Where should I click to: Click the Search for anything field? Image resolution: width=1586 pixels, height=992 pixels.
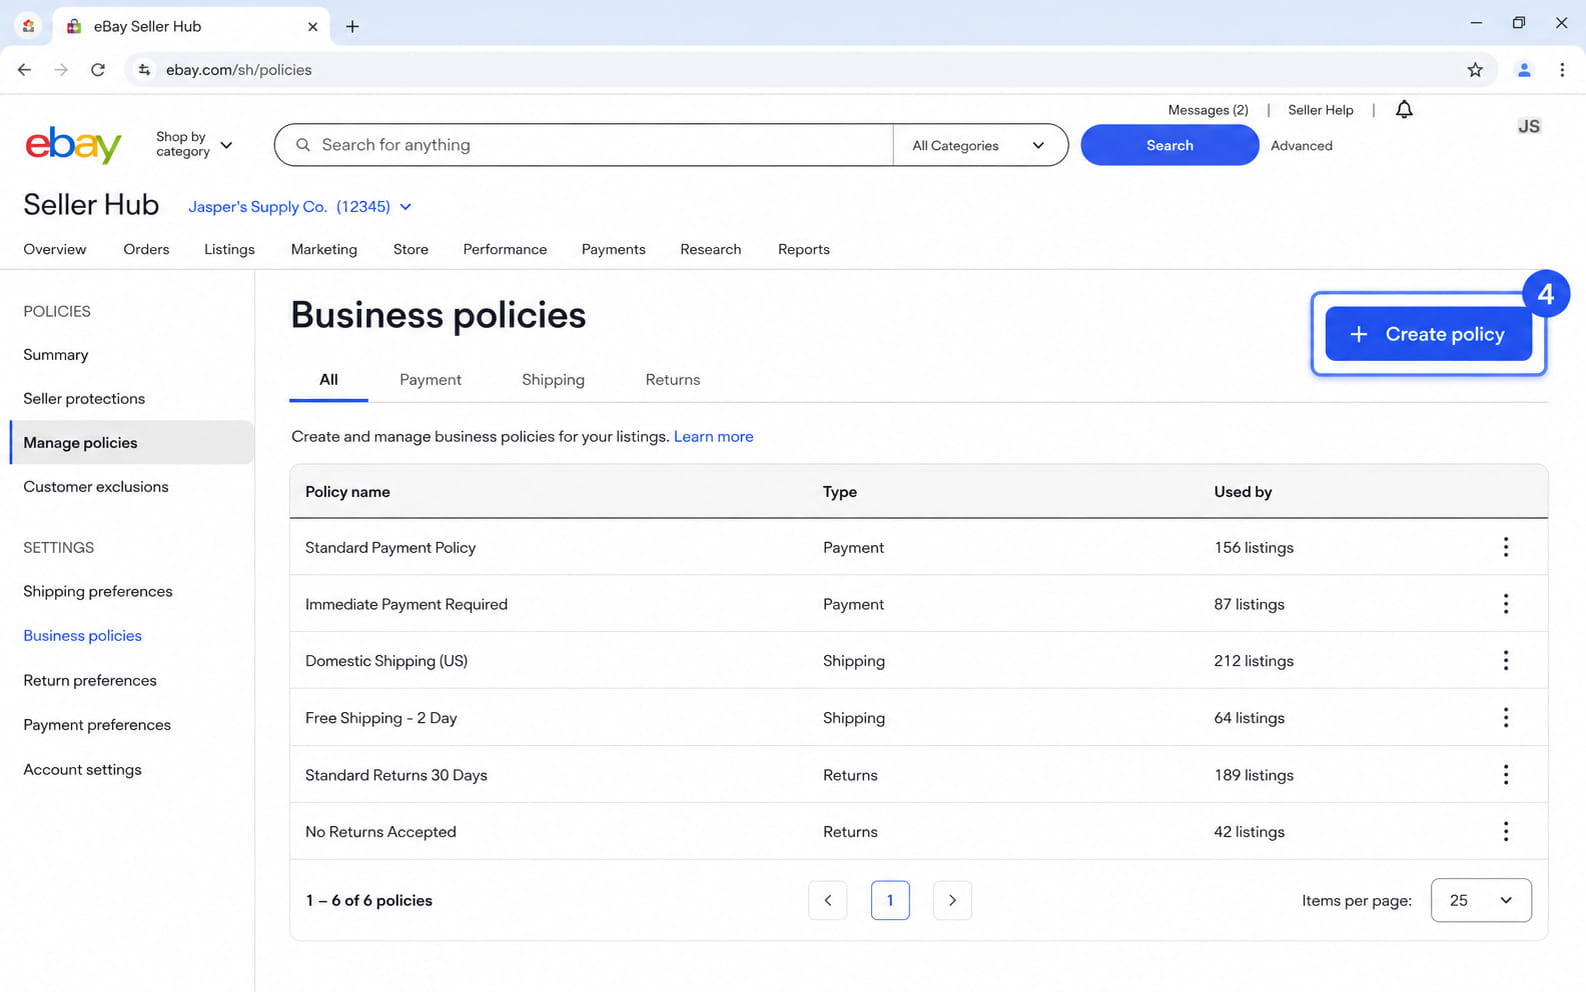coord(584,145)
